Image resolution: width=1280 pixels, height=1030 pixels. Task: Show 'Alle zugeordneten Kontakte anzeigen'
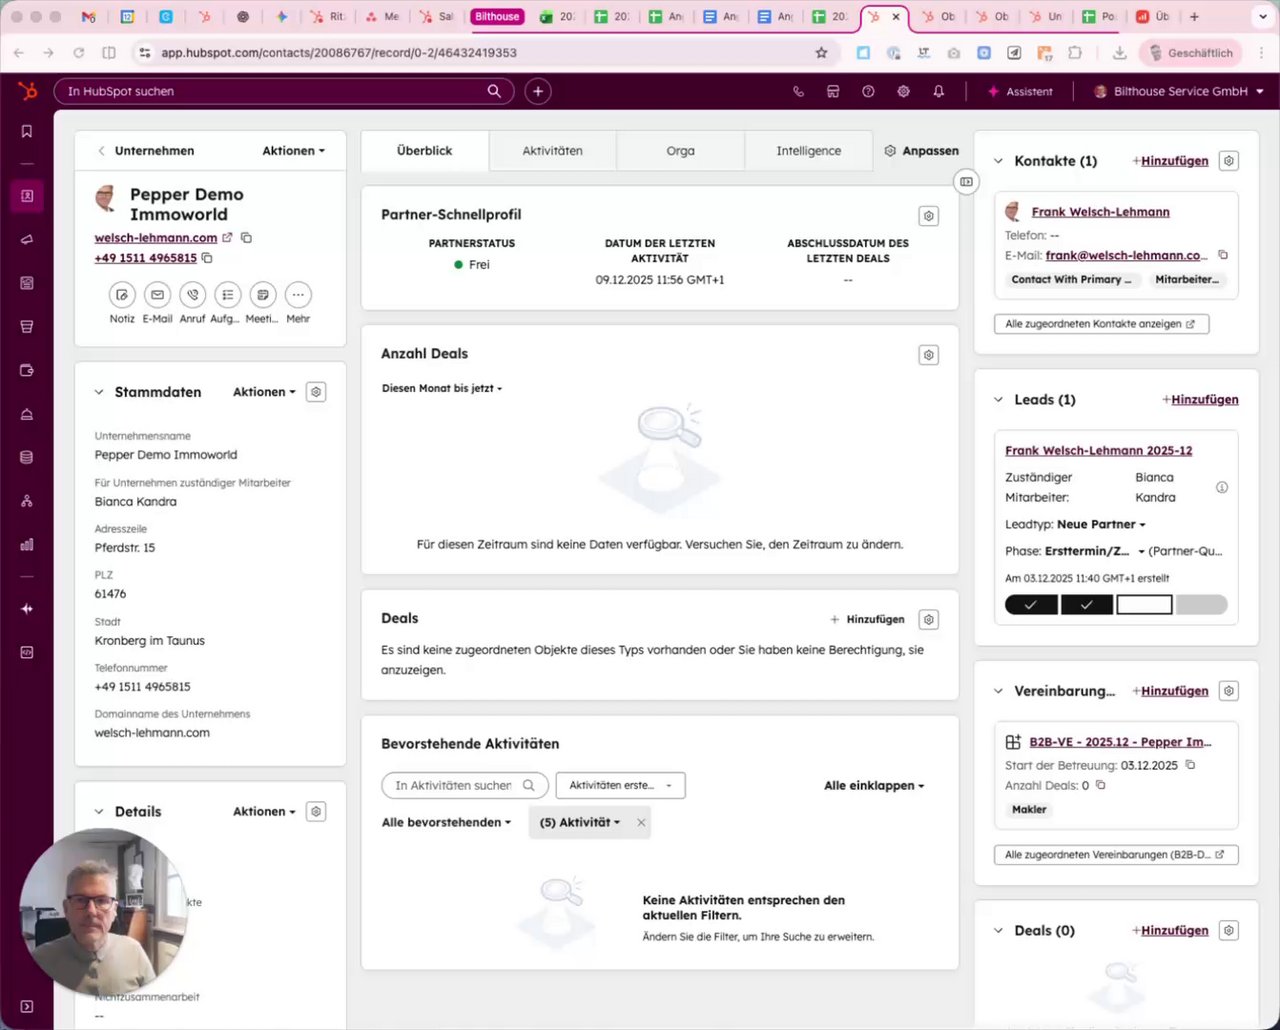pos(1101,324)
